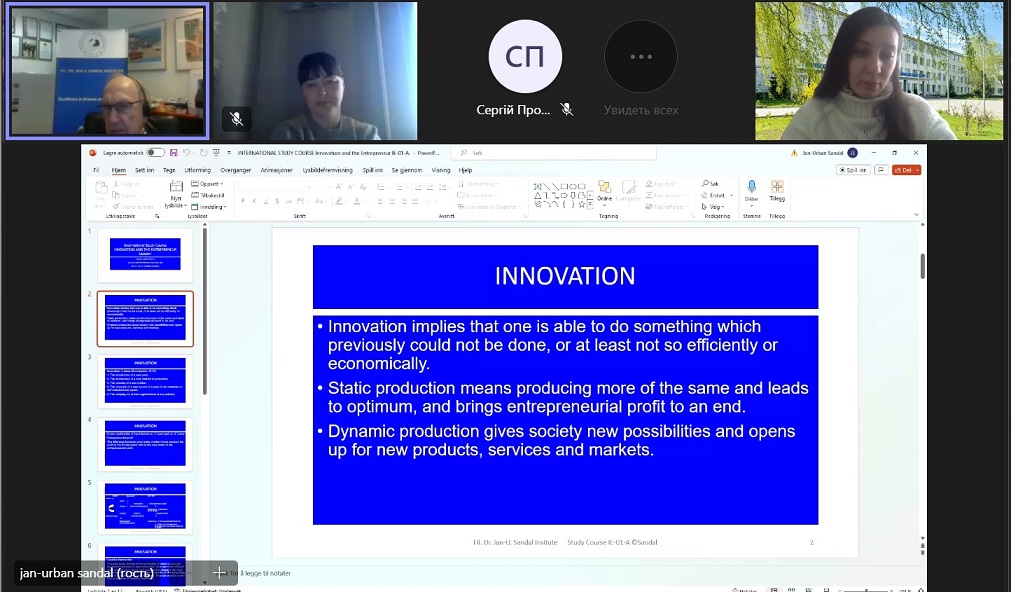Click the Tegning group dialog launcher
This screenshot has width=1011, height=592.
[x=692, y=216]
